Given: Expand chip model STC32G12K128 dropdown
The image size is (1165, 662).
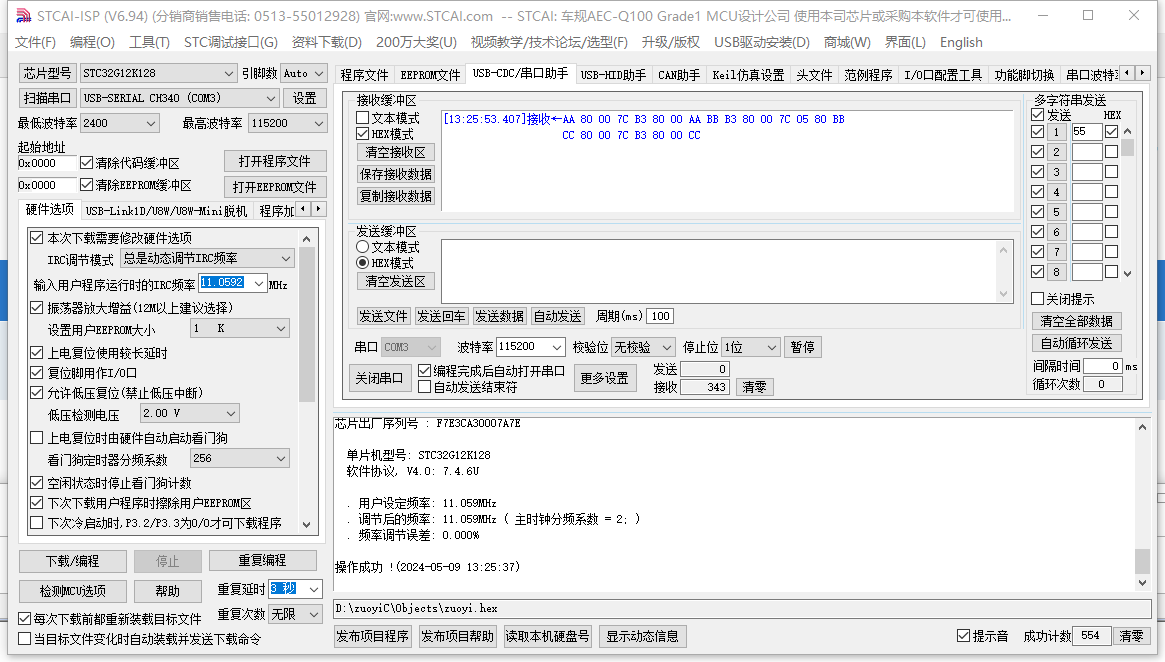Looking at the screenshot, I should tap(228, 73).
